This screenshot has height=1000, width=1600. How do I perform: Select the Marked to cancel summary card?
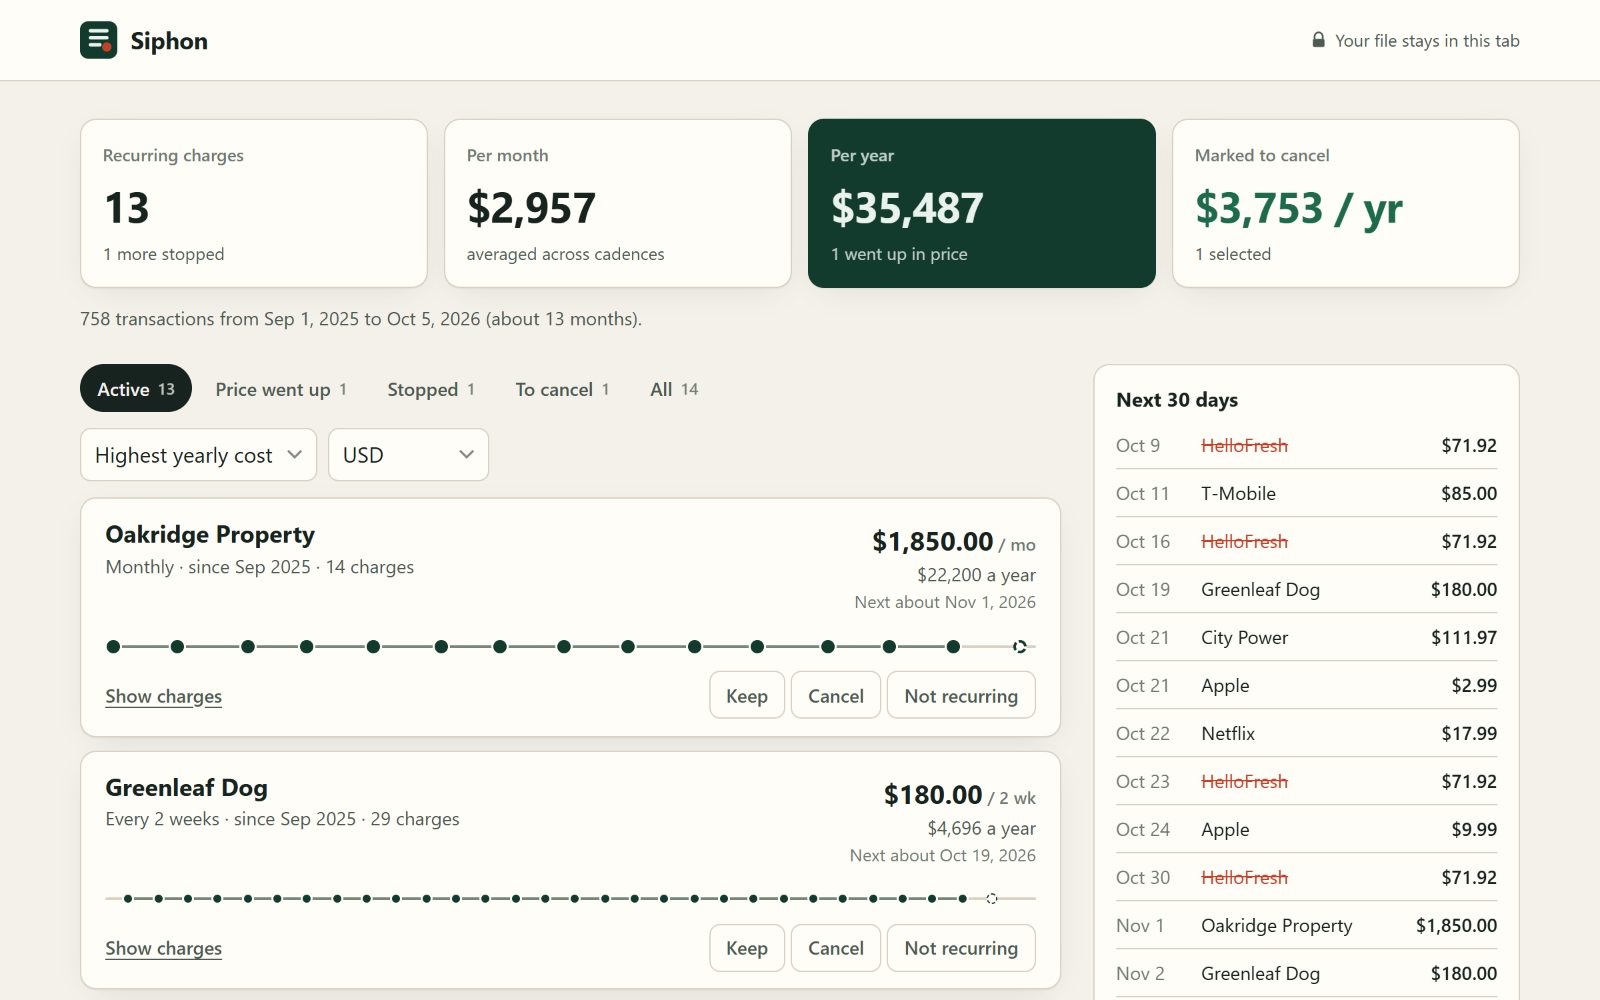1346,203
